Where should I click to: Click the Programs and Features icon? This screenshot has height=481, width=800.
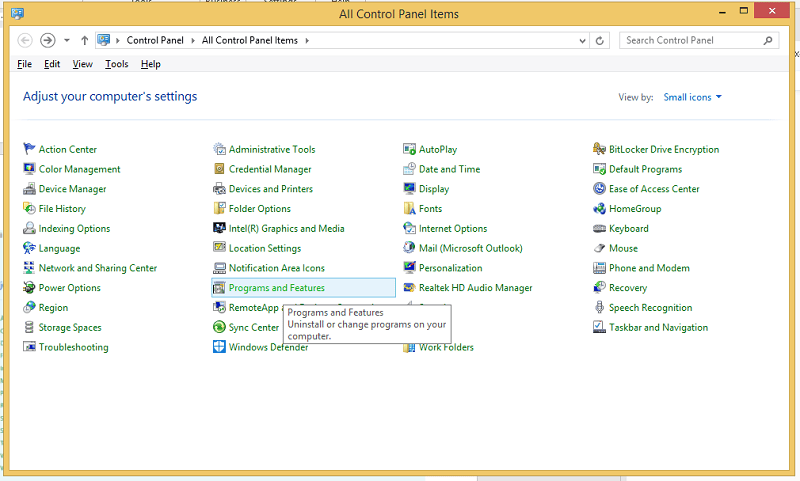click(x=219, y=288)
